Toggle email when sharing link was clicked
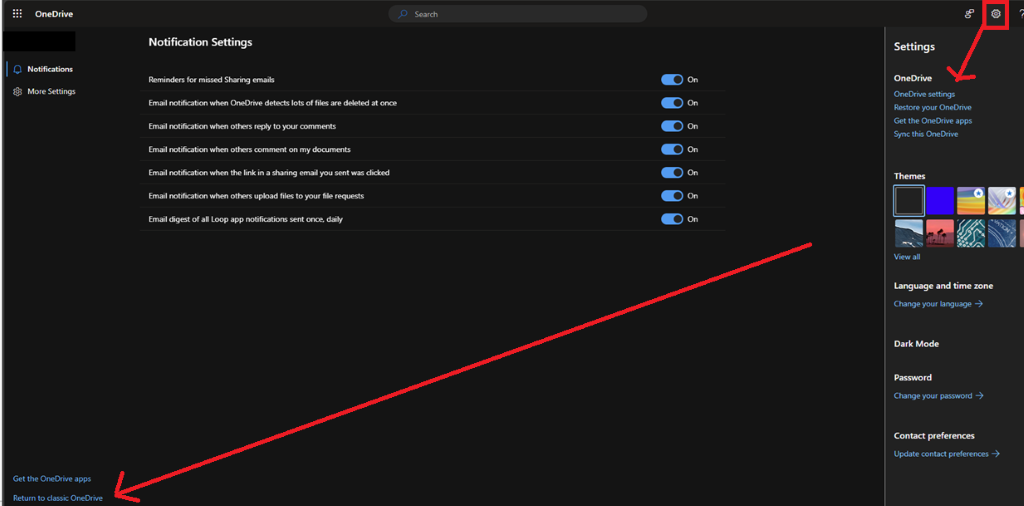 point(672,173)
